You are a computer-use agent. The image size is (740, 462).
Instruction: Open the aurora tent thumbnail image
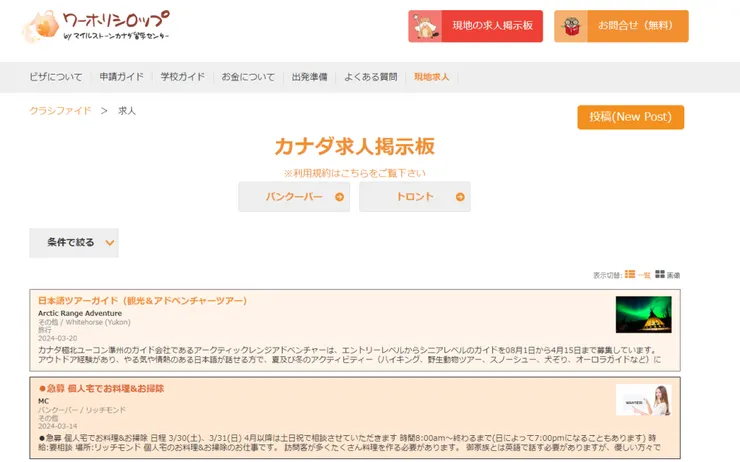[644, 315]
